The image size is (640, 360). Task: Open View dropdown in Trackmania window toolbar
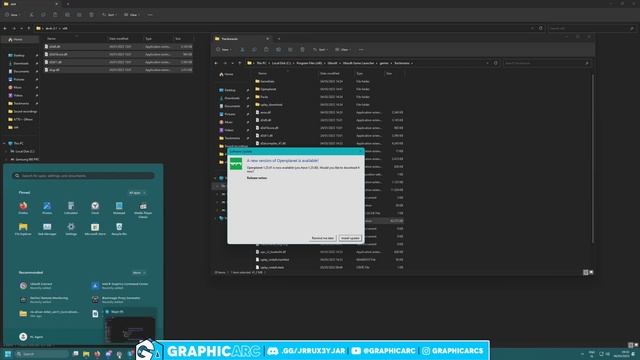point(342,49)
